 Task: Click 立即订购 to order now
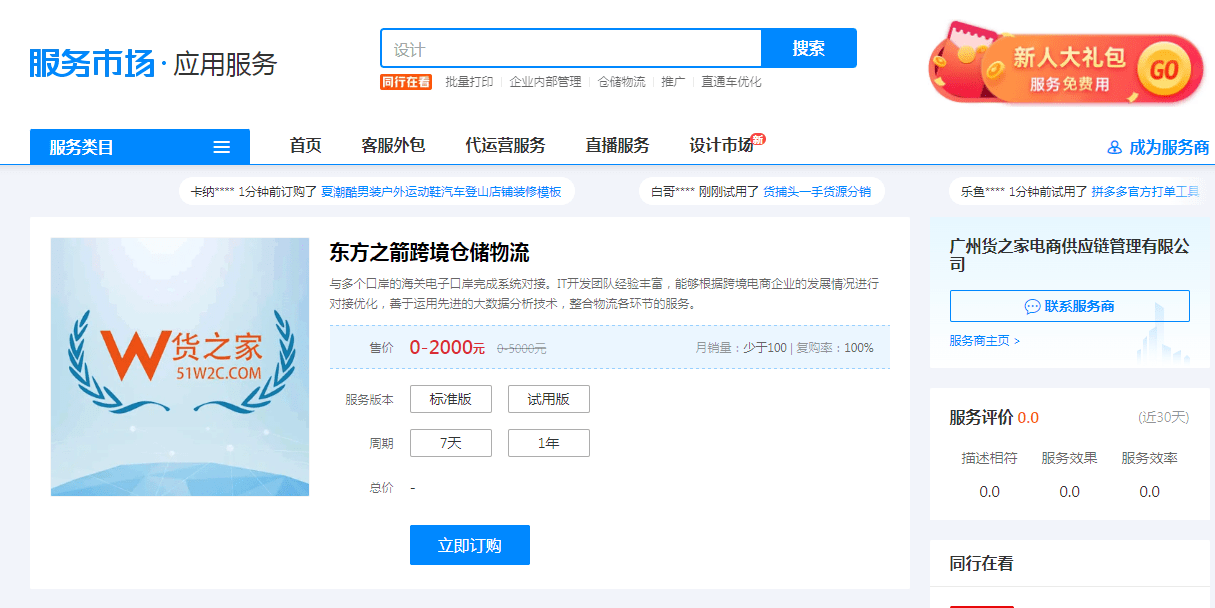pos(470,545)
